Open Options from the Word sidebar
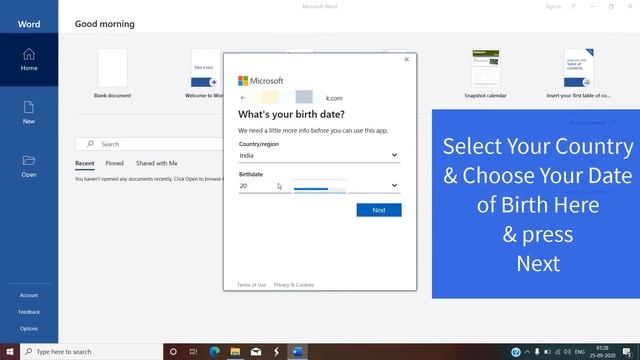Viewport: 640px width, 360px height. (29, 329)
